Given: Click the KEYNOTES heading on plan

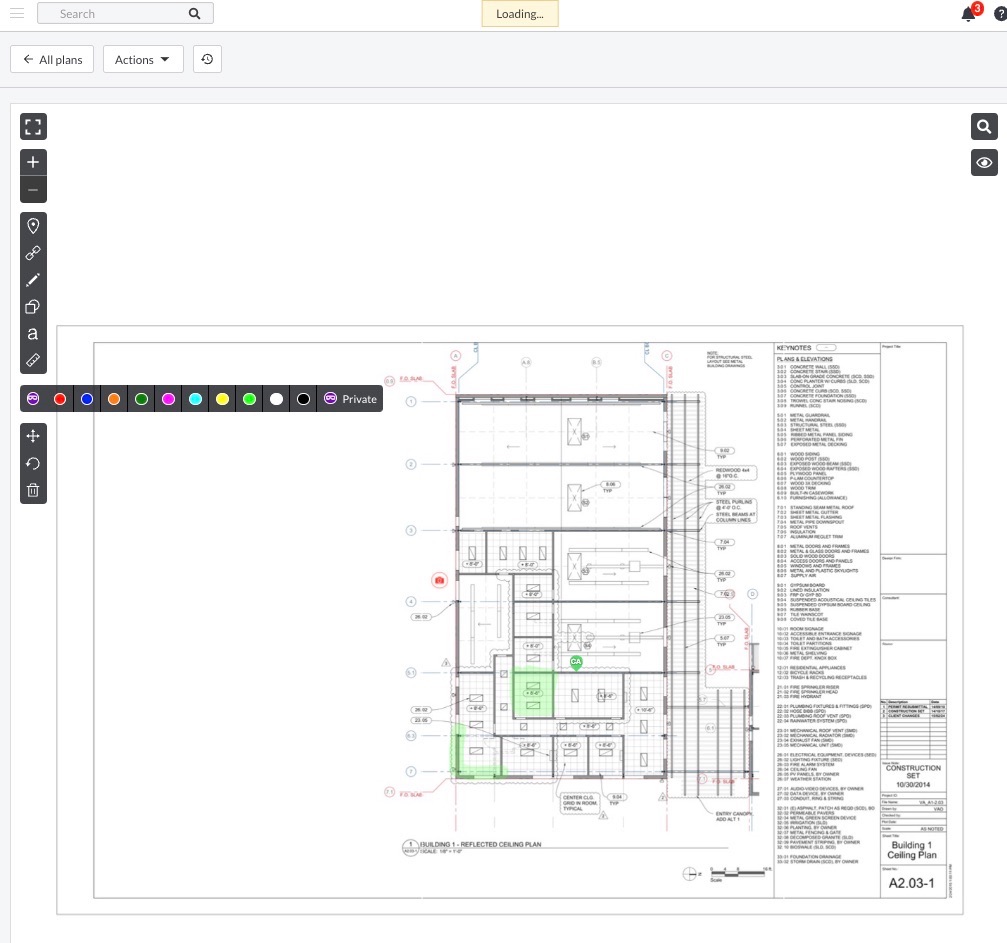Looking at the screenshot, I should [x=794, y=348].
